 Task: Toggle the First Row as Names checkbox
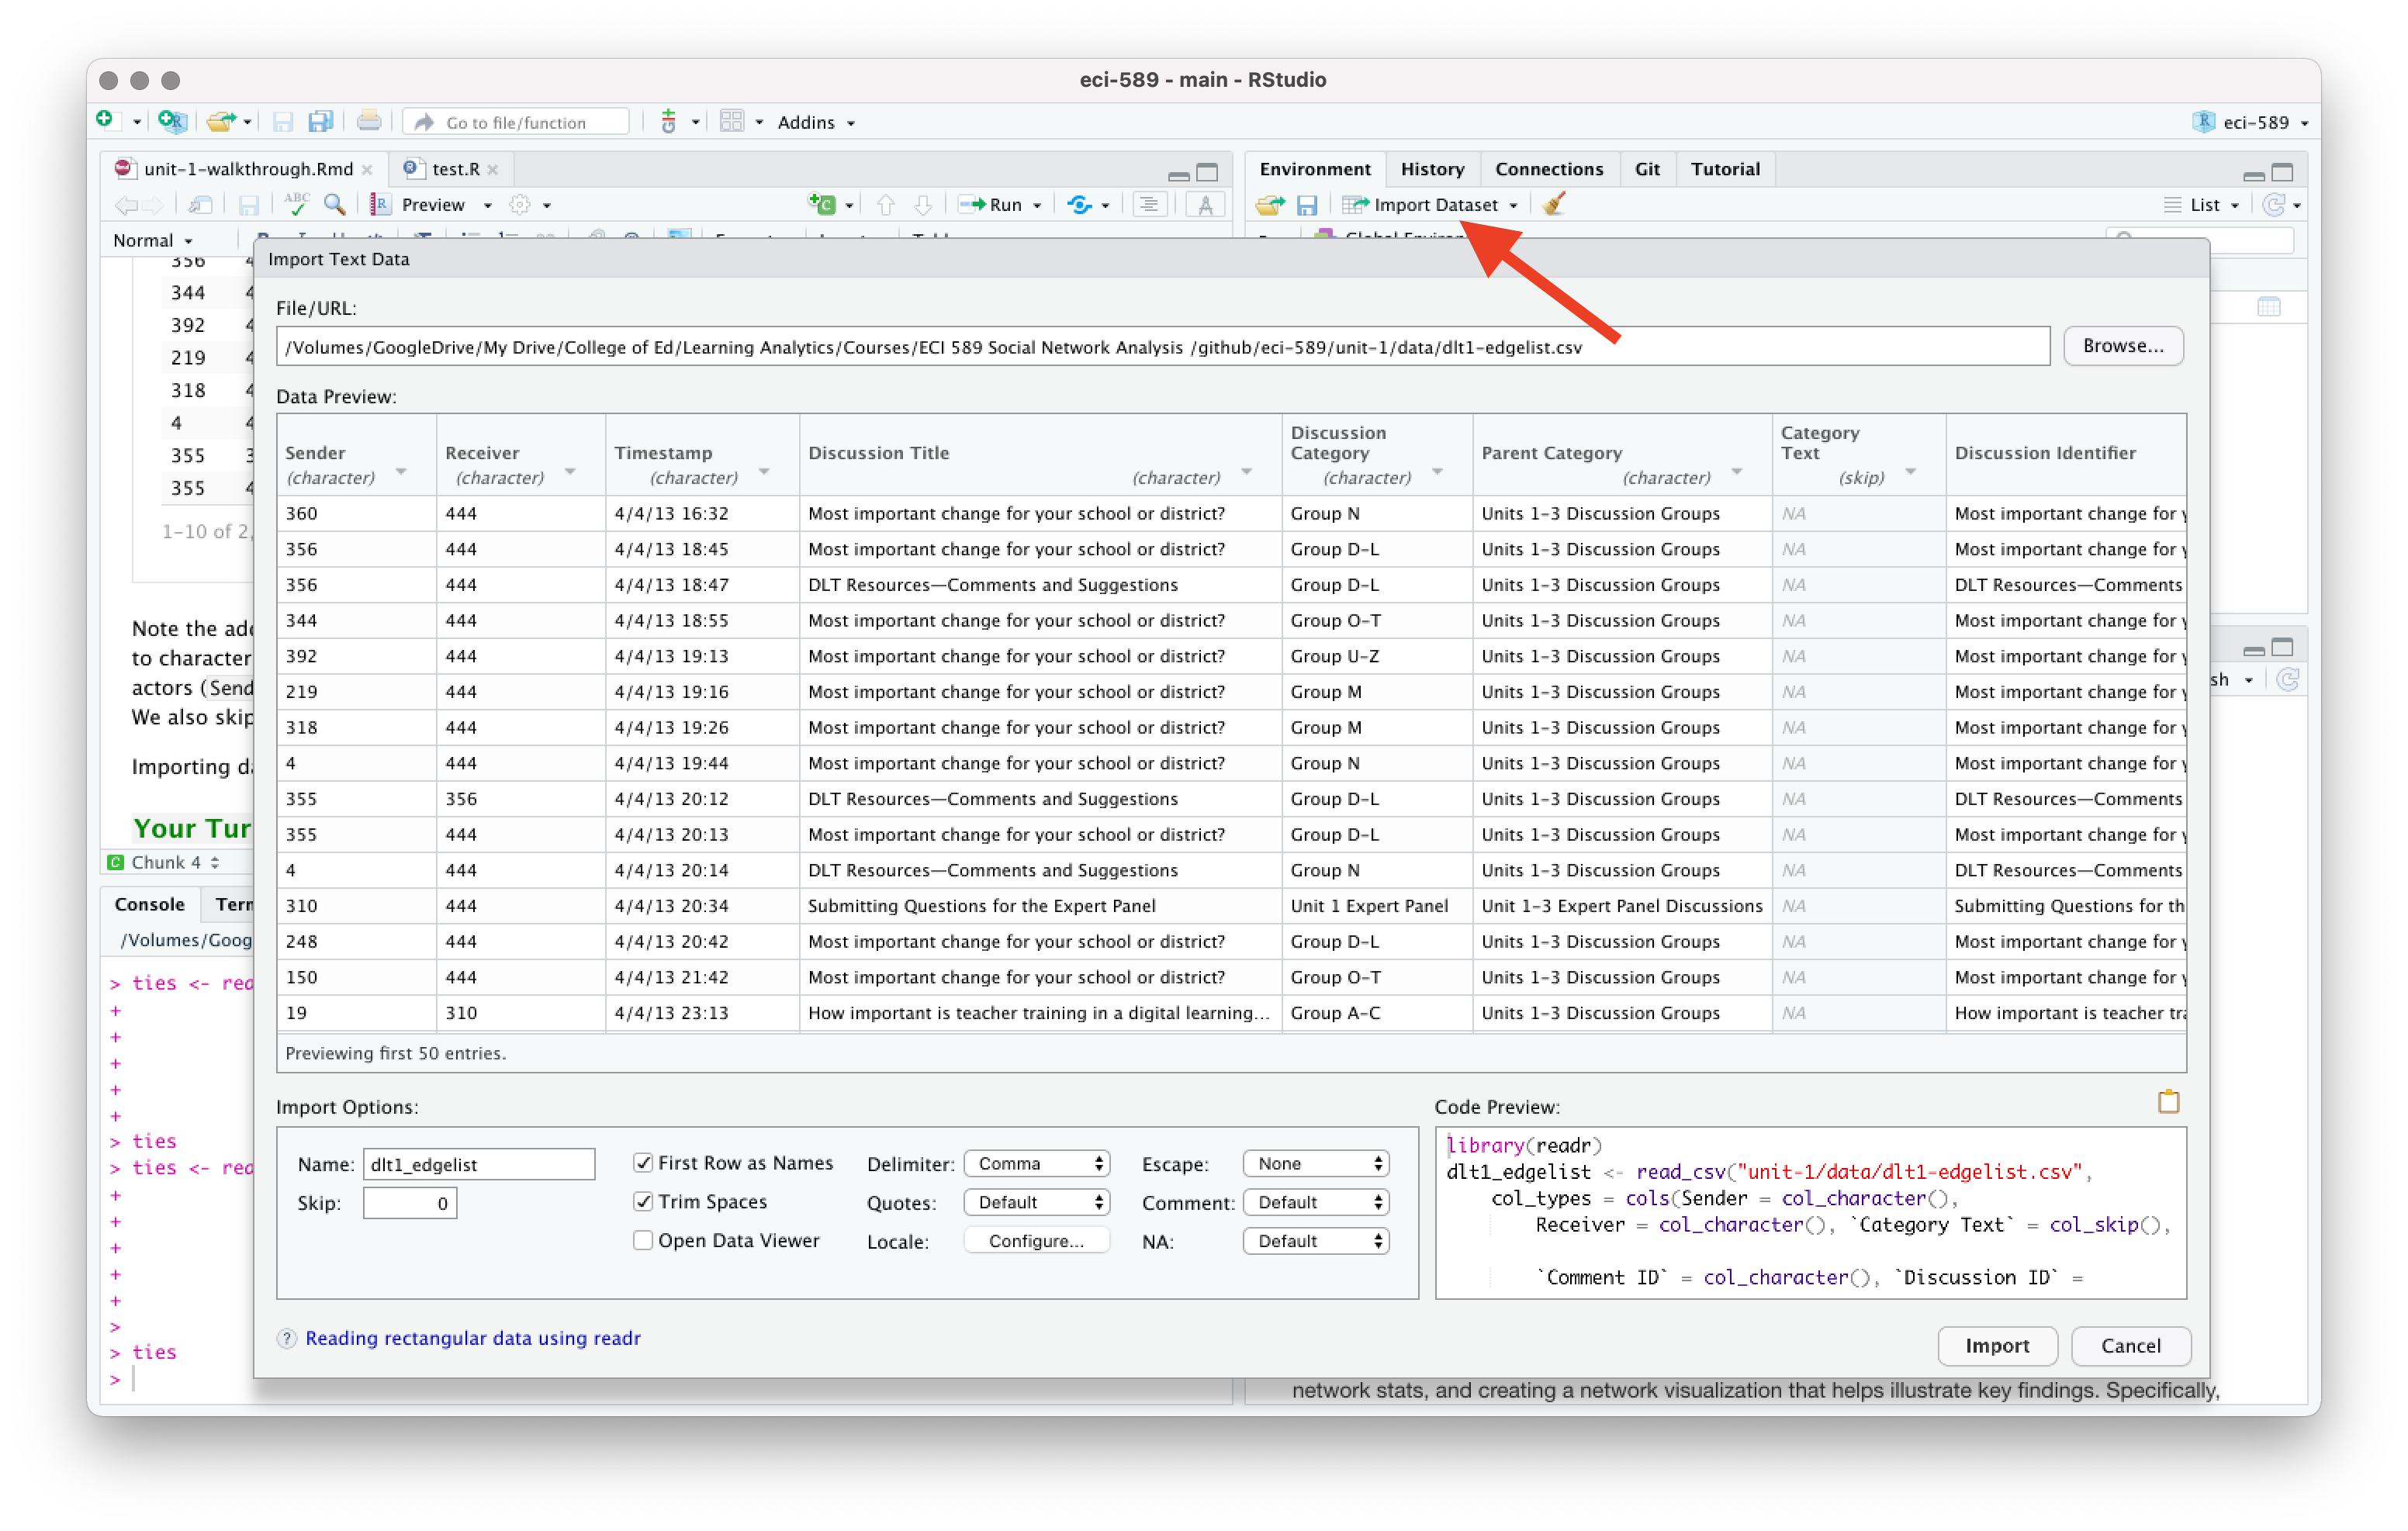643,1162
